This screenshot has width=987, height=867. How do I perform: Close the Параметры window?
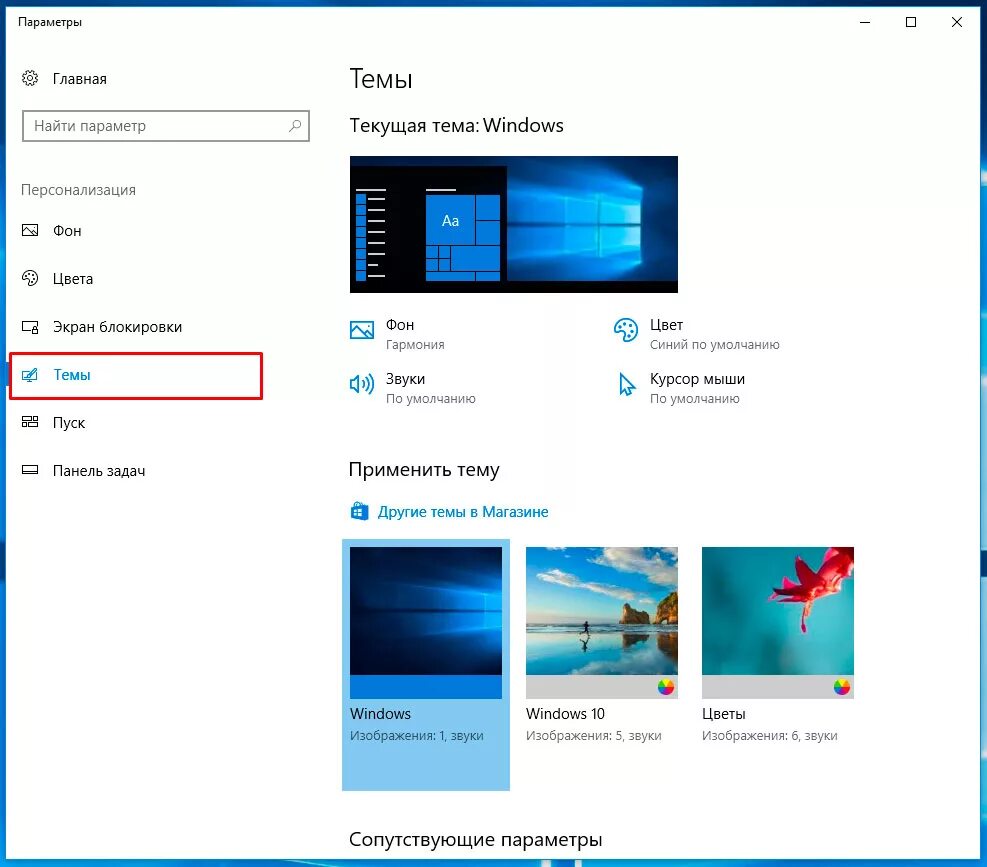pos(956,22)
